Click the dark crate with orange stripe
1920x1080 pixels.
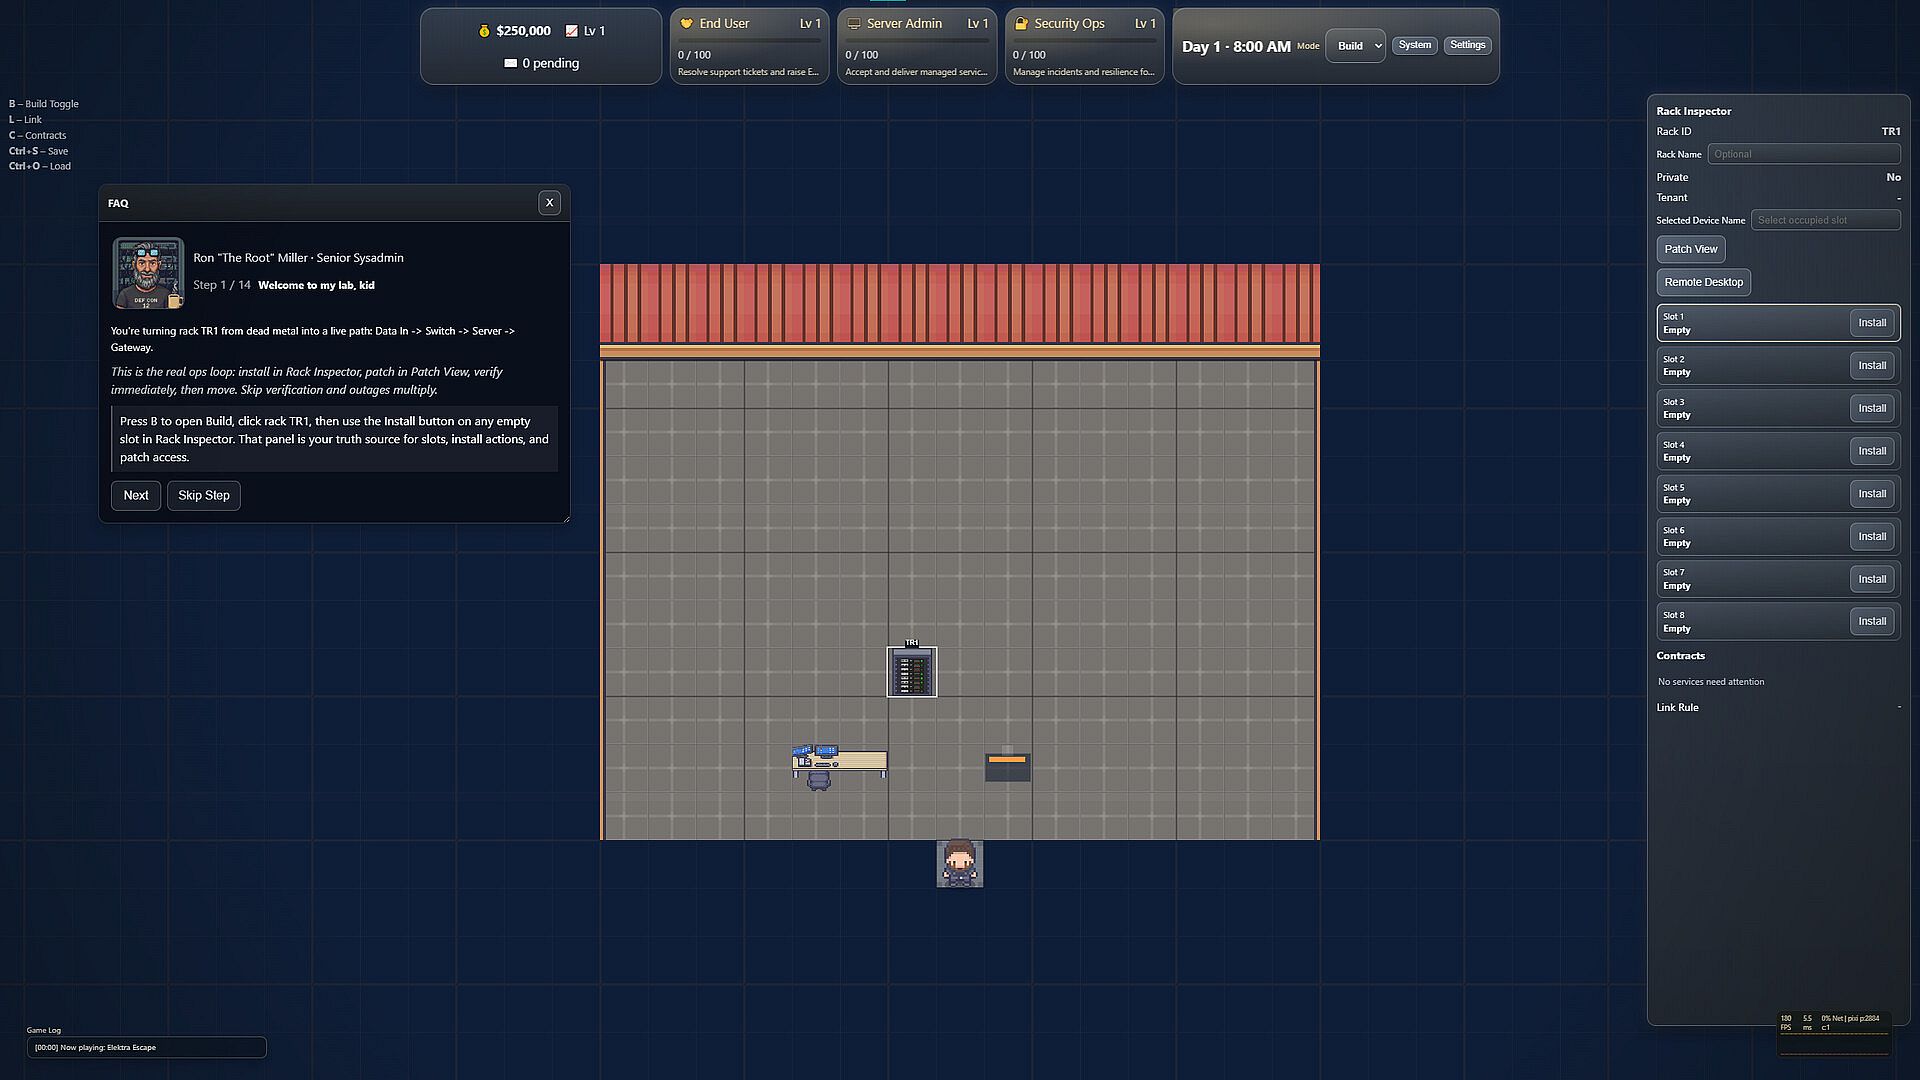(x=1007, y=766)
